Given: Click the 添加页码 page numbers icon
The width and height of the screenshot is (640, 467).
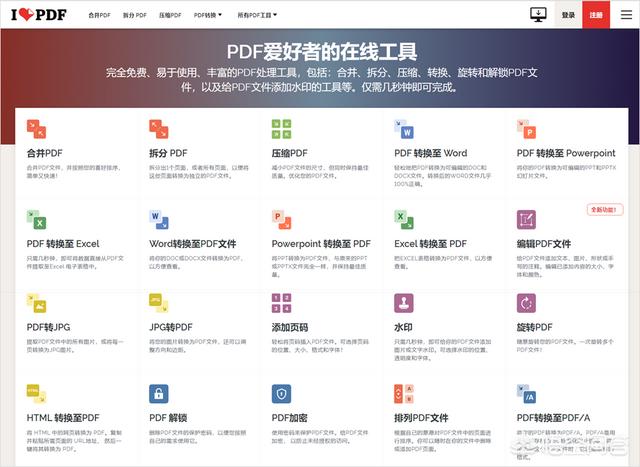Looking at the screenshot, I should [x=281, y=303].
